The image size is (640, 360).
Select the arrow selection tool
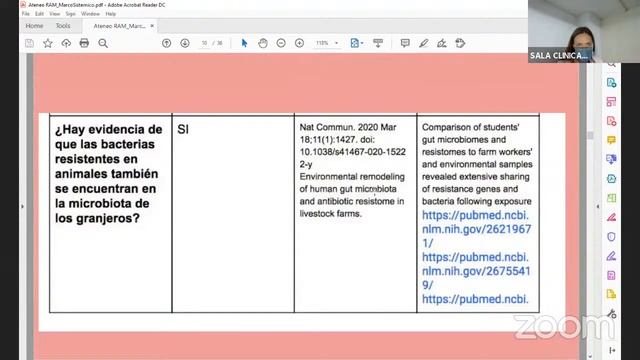[x=244, y=43]
